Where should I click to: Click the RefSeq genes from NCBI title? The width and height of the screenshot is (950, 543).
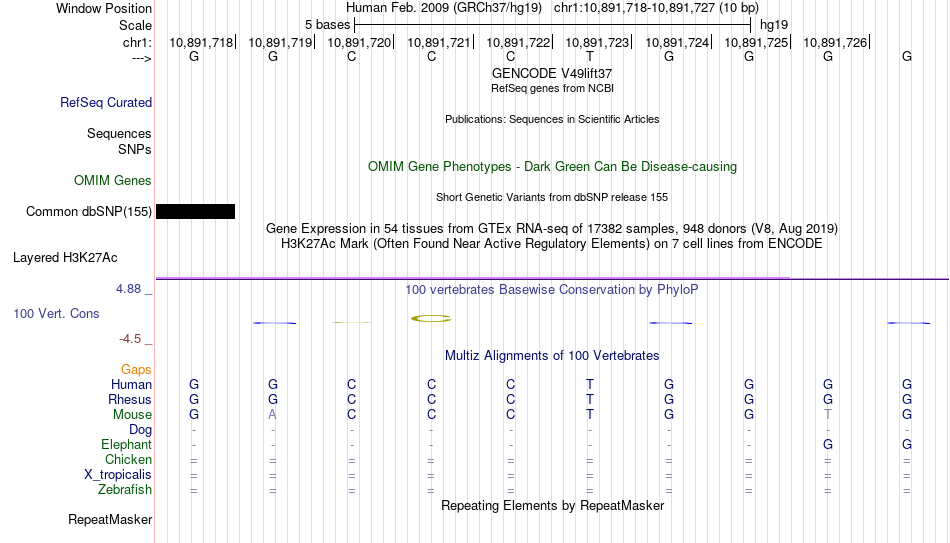pyautogui.click(x=552, y=88)
